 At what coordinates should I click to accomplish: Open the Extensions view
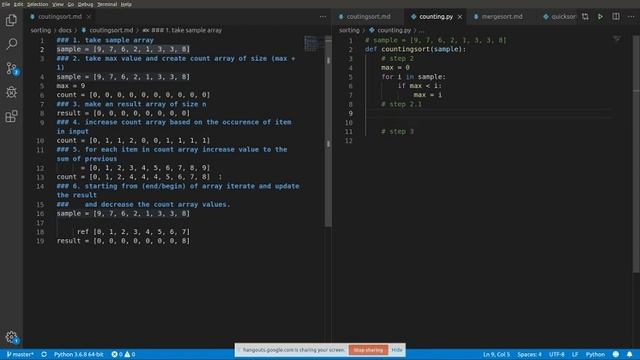(x=11, y=116)
